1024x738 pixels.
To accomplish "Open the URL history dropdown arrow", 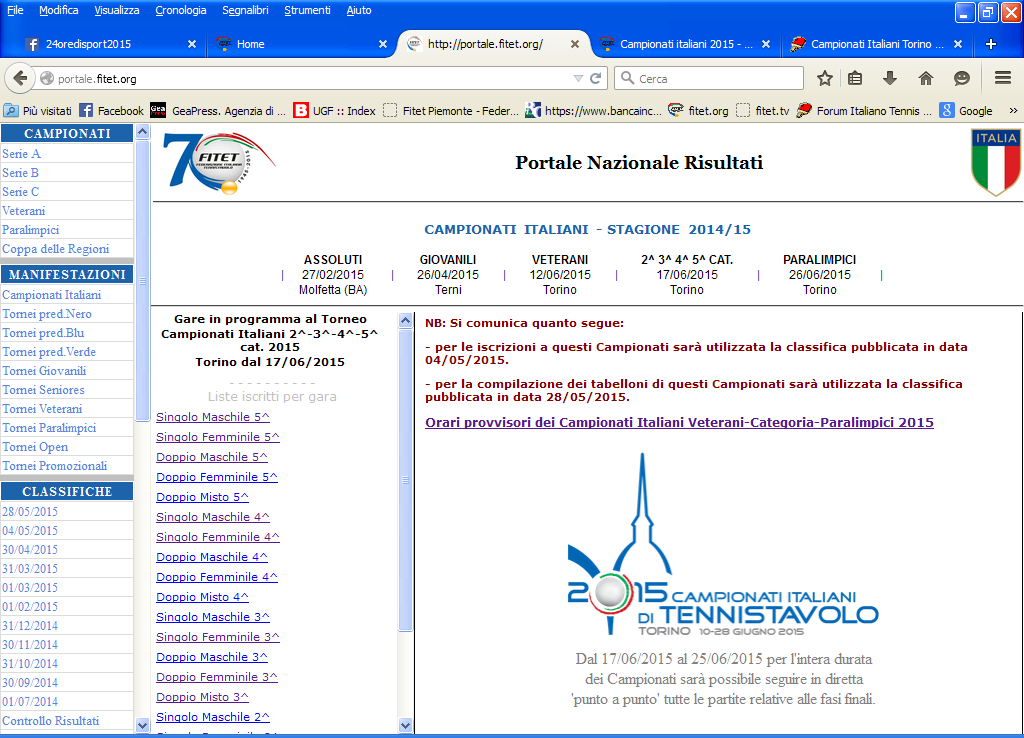I will pos(578,78).
